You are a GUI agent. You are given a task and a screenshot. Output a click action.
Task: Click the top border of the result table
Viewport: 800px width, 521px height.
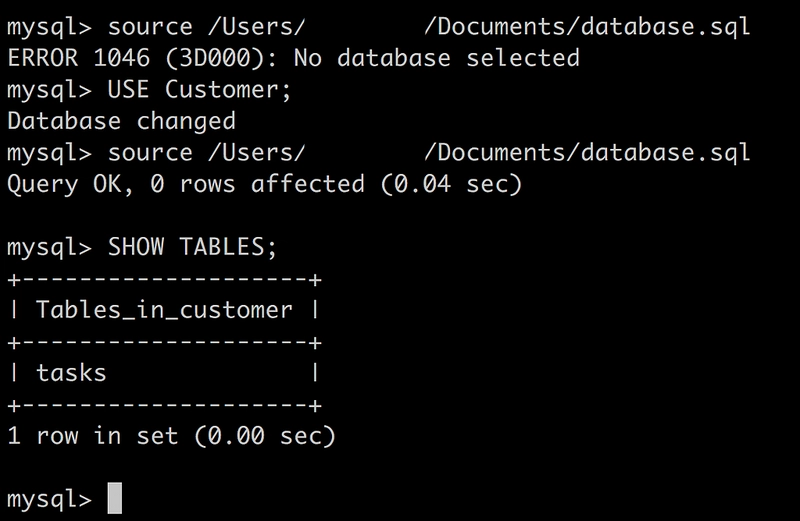164,279
